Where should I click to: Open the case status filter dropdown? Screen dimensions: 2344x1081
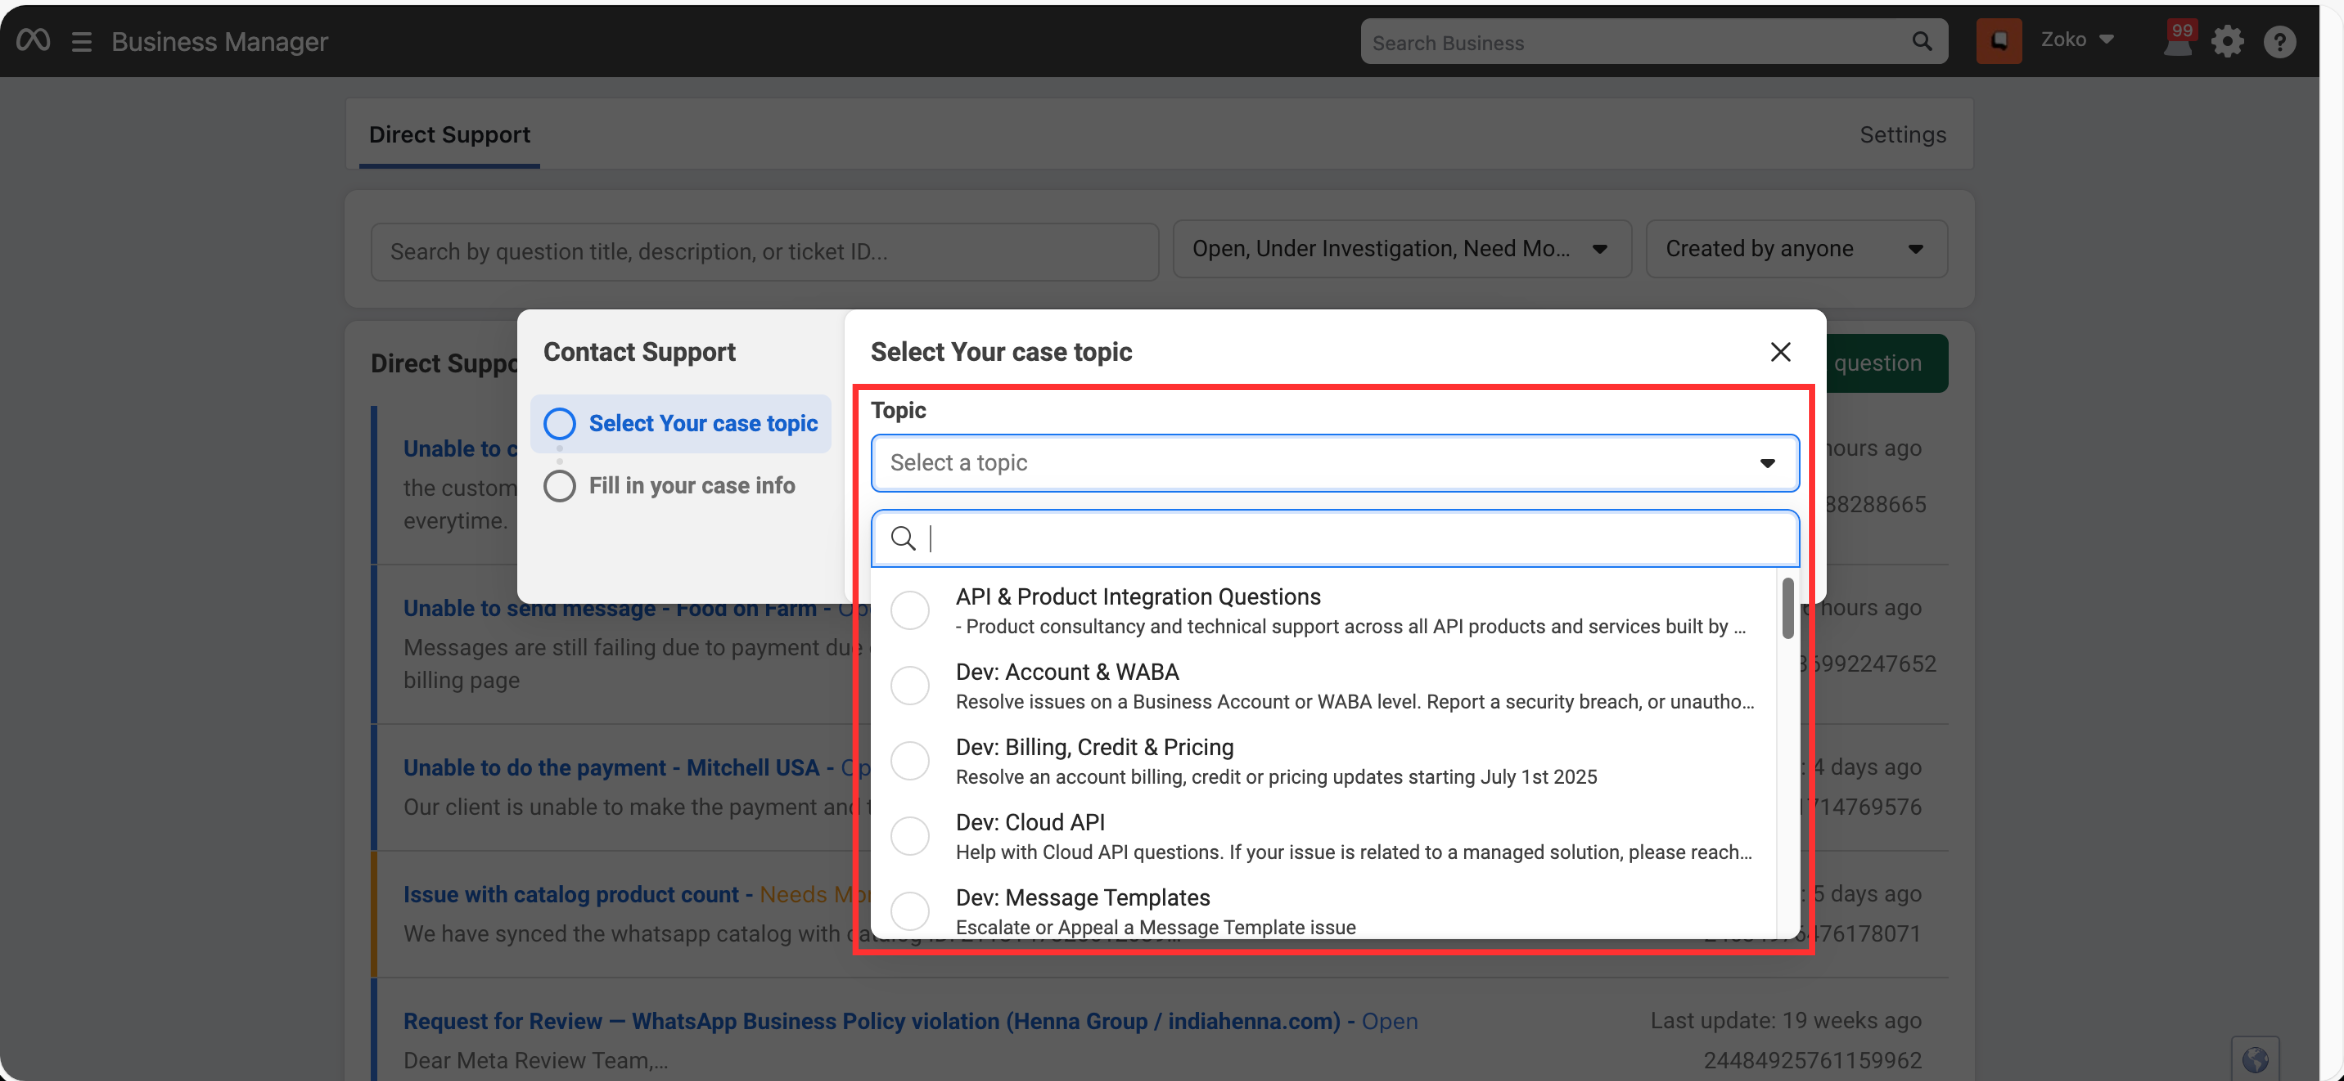pyautogui.click(x=1400, y=249)
